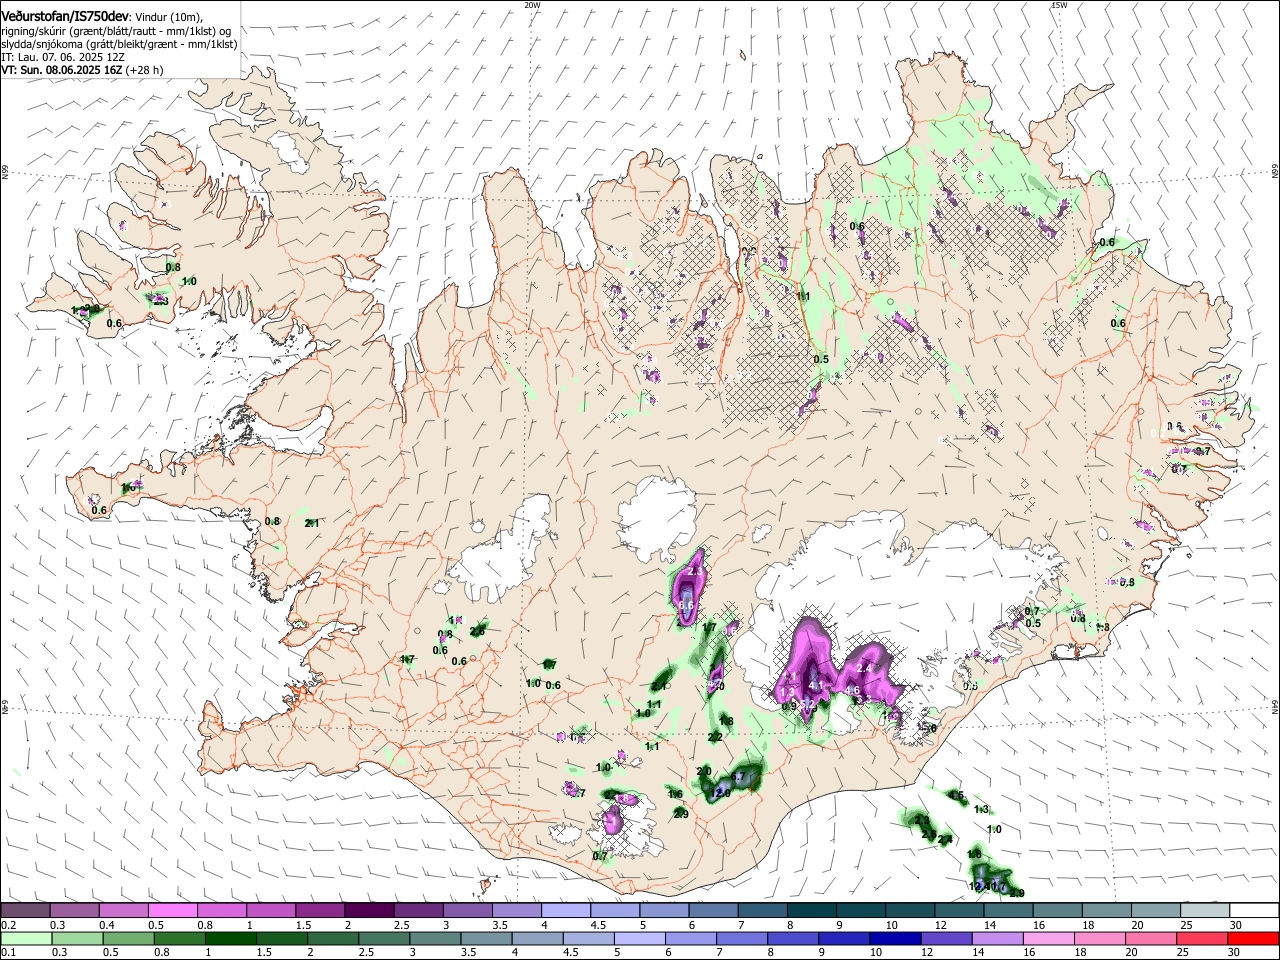The height and width of the screenshot is (960, 1280).
Task: Click the Veðurstofan/IS750dev title text
Action: pos(64,15)
